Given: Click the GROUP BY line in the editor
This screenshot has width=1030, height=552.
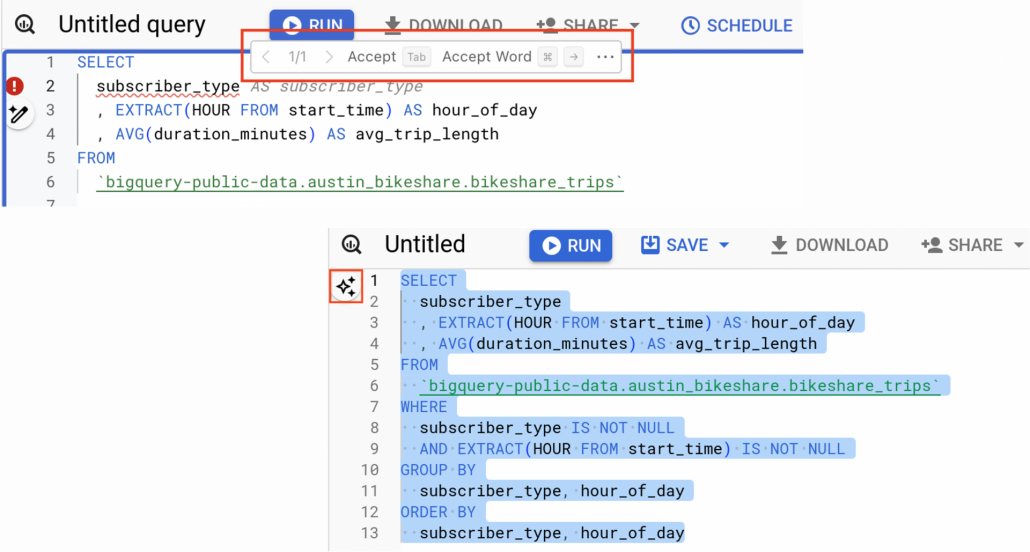Looking at the screenshot, I should 438,470.
